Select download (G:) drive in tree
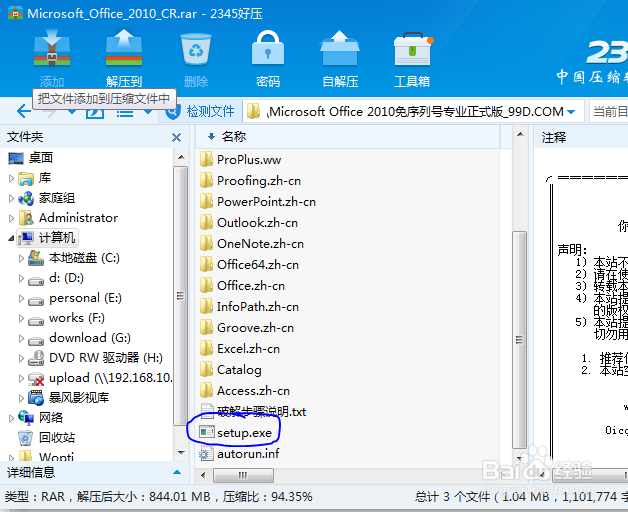The width and height of the screenshot is (628, 512). pos(90,338)
